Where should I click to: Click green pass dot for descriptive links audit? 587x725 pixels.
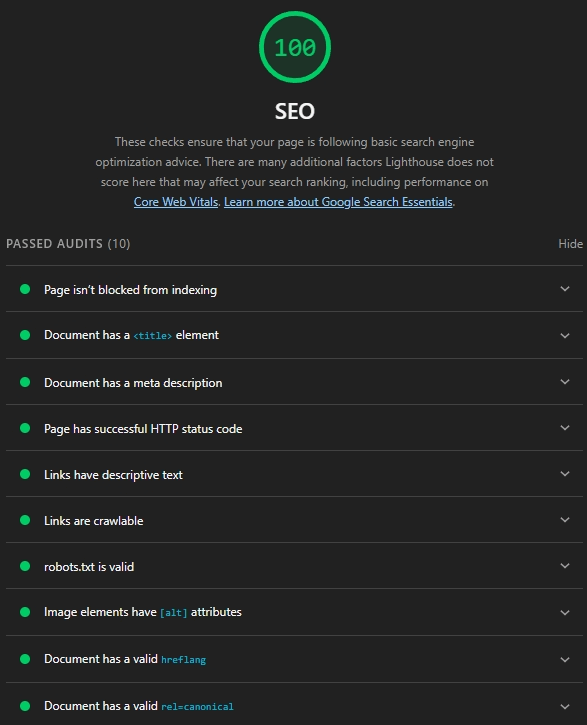[x=25, y=474]
